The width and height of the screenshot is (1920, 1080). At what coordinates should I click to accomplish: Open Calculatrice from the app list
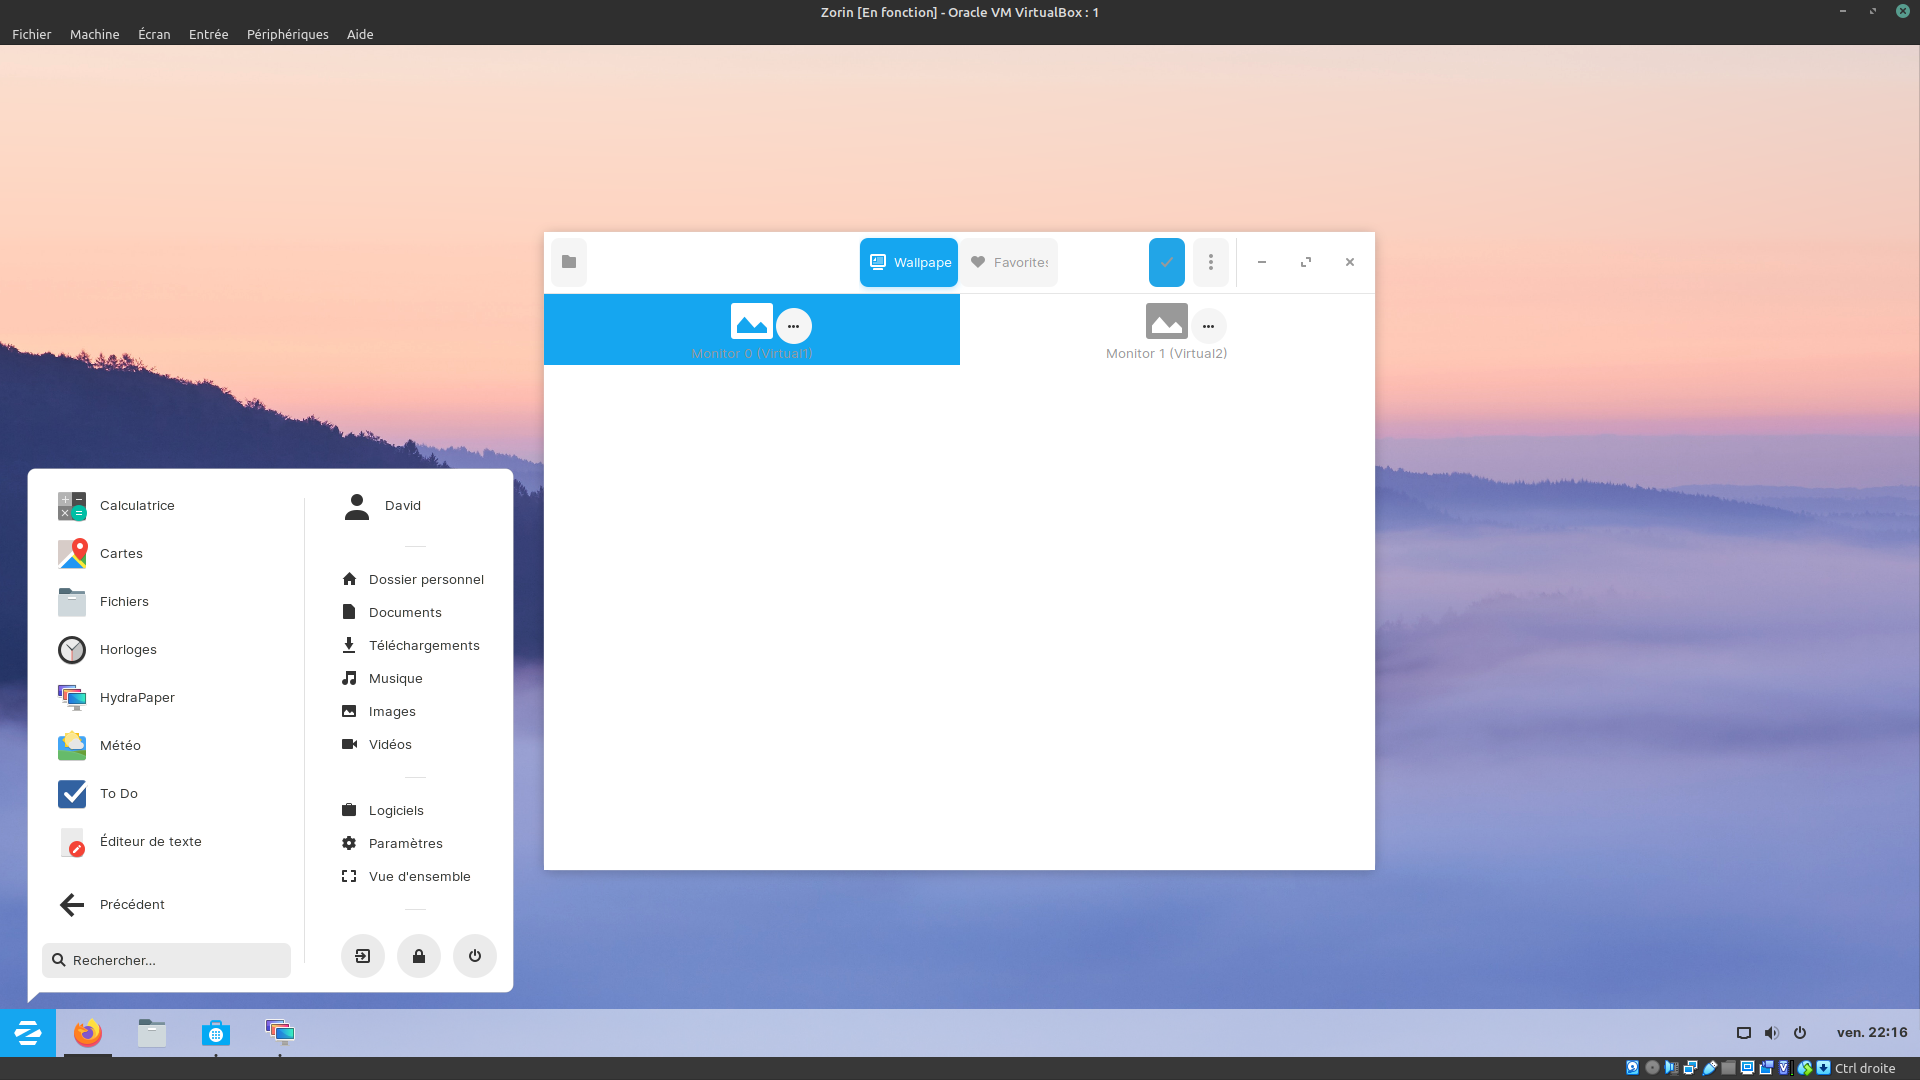point(137,505)
